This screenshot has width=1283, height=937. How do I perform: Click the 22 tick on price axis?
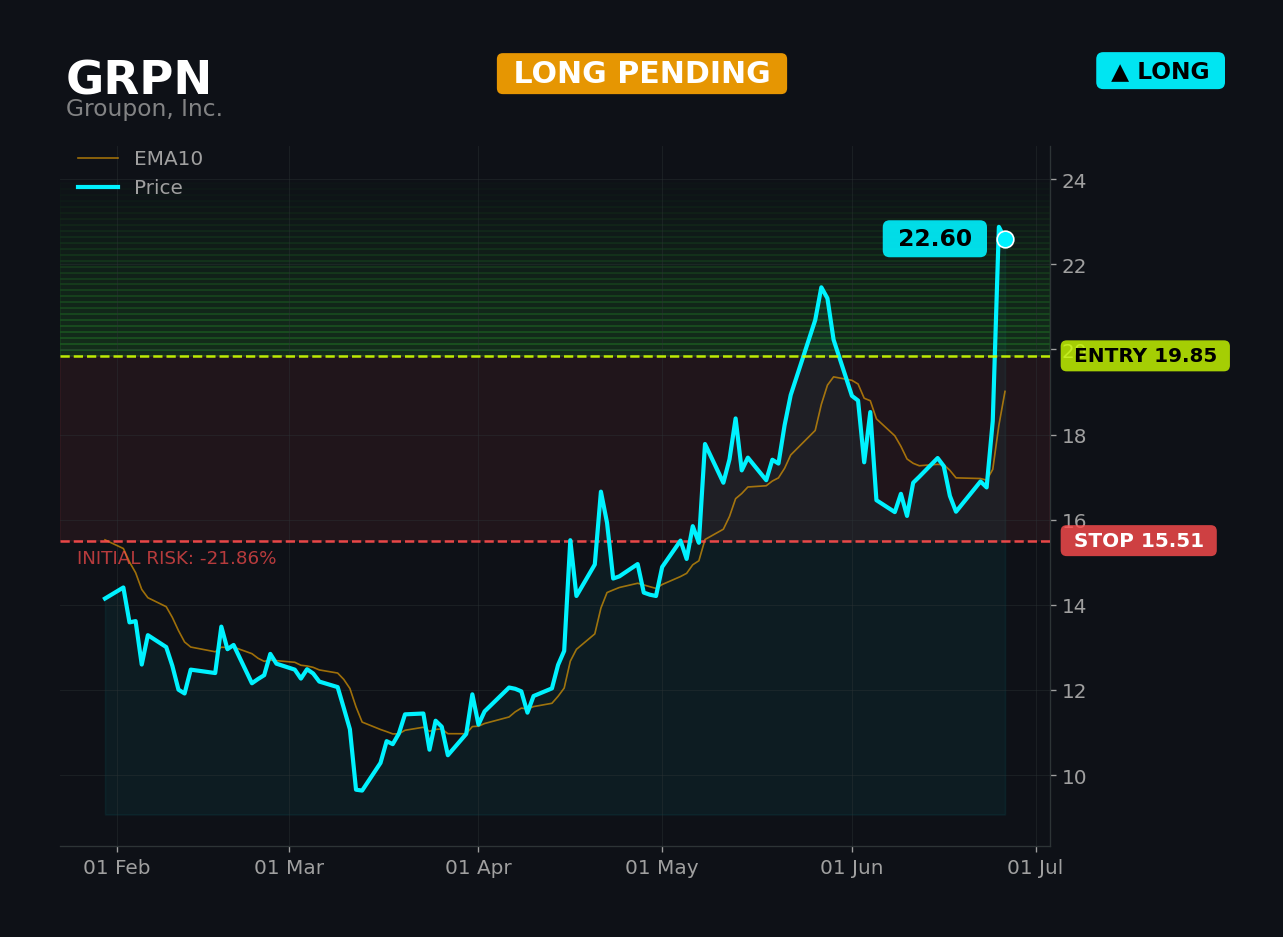[1074, 266]
